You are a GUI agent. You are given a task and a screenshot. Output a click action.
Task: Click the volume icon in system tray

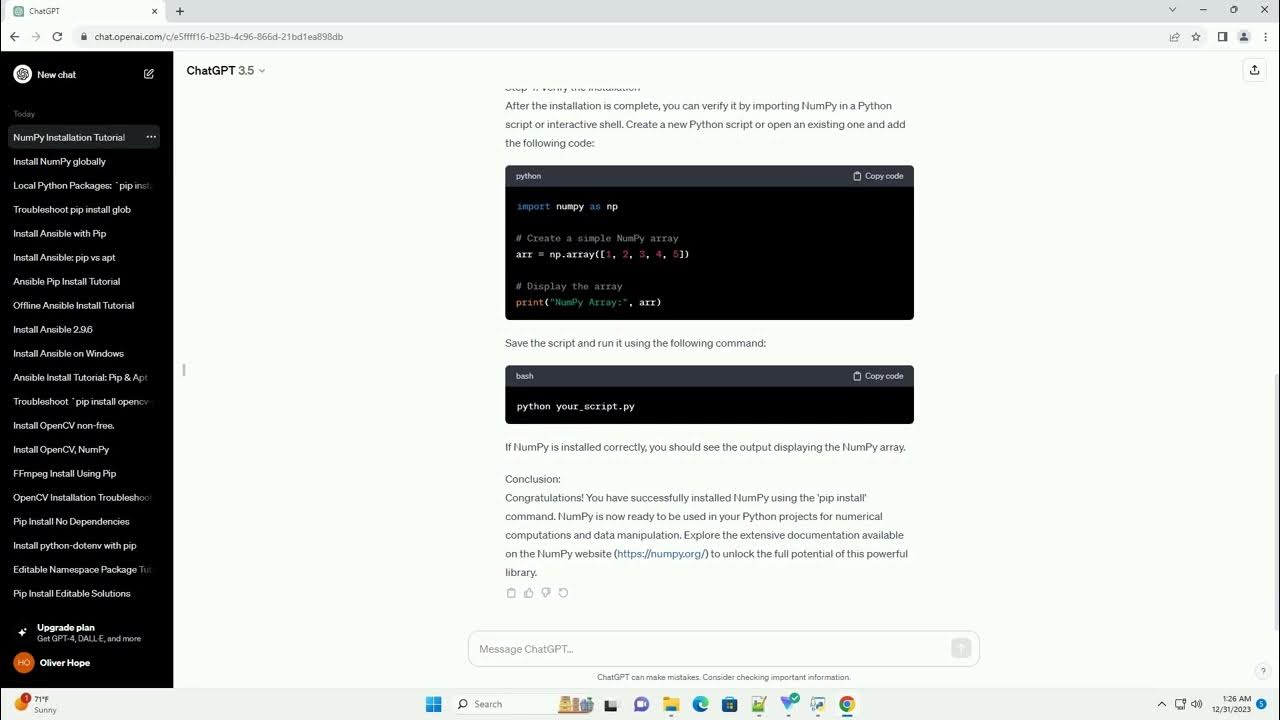pos(1197,704)
